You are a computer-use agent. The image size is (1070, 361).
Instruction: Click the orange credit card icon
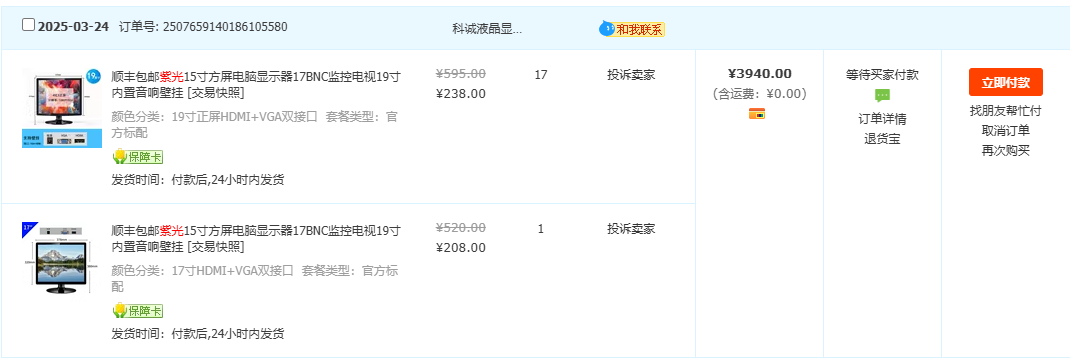pos(757,113)
